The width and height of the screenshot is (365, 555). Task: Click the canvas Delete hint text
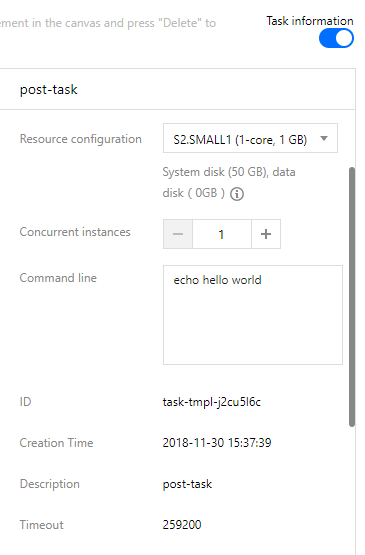pyautogui.click(x=108, y=23)
